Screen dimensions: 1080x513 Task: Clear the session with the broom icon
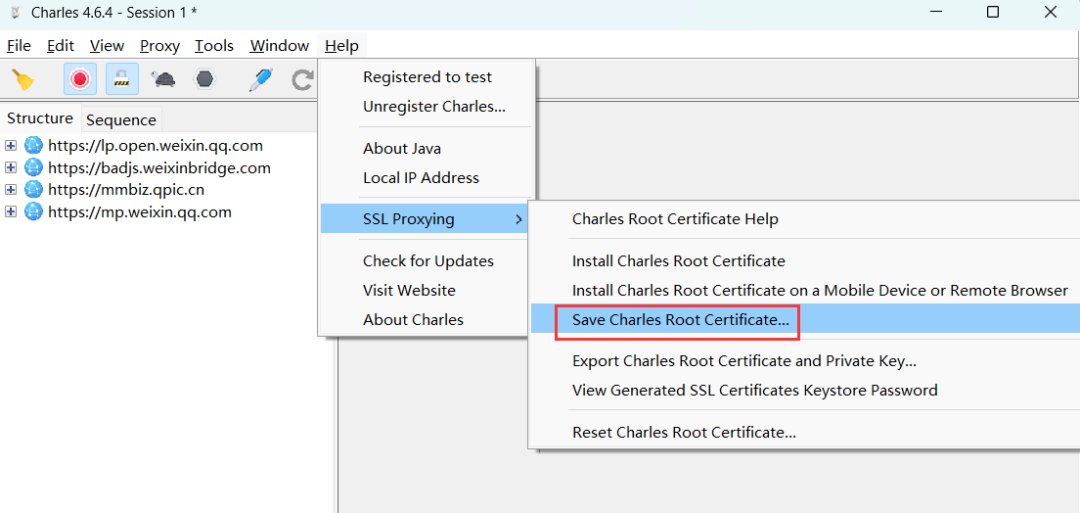tap(24, 79)
